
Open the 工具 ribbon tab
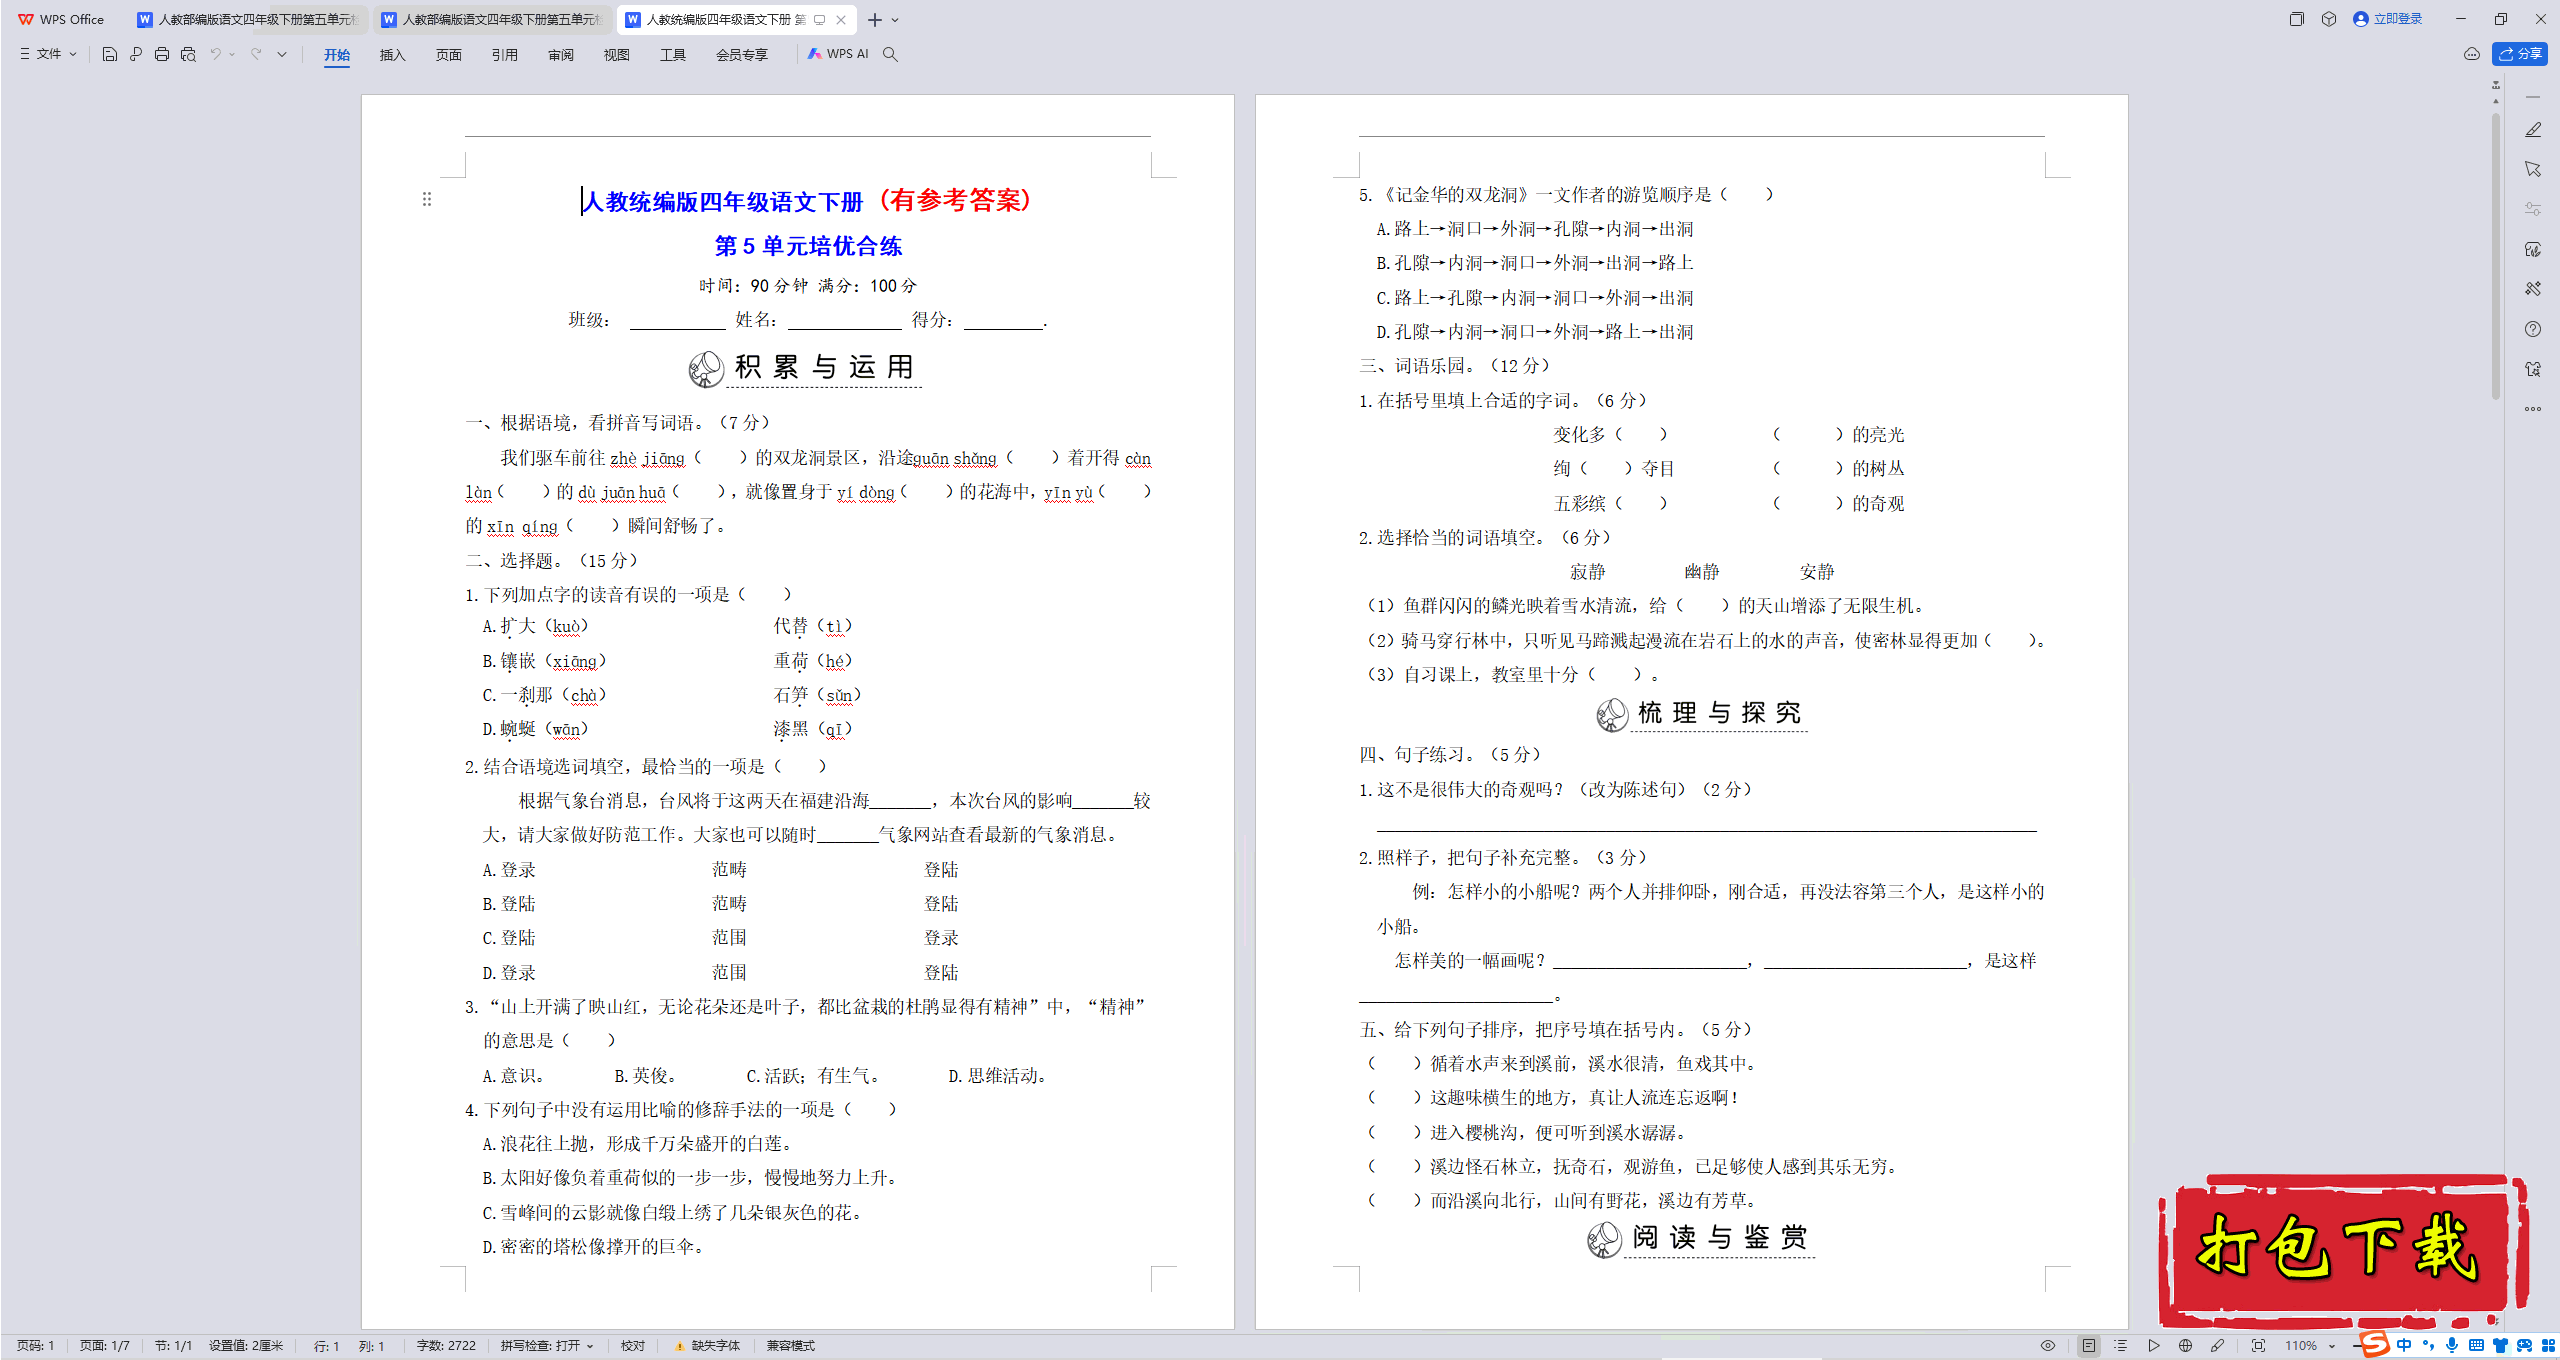(x=673, y=55)
